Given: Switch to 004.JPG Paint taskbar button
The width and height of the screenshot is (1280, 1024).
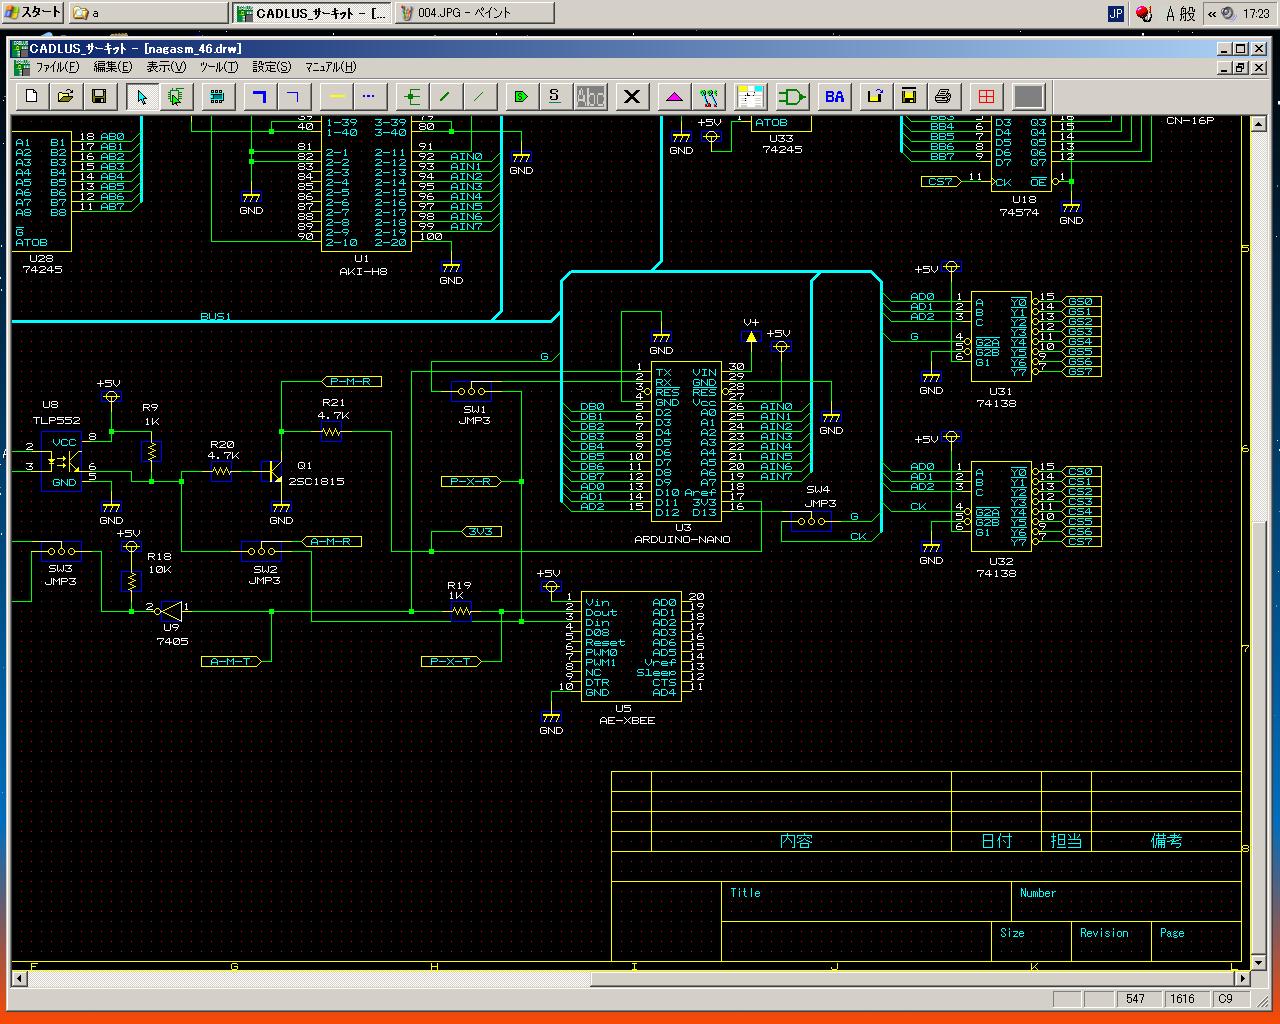Looking at the screenshot, I should point(475,13).
